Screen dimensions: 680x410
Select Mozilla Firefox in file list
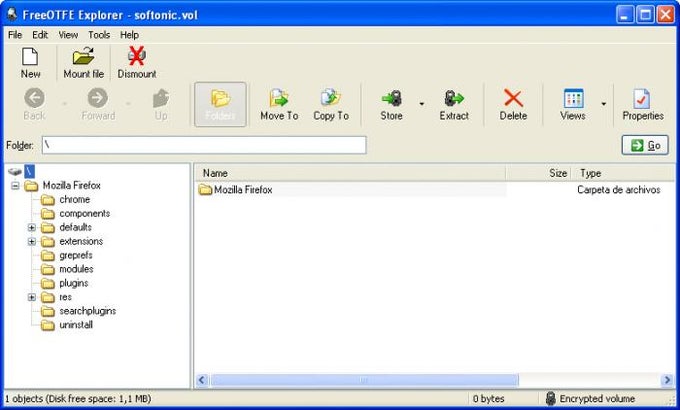(x=243, y=190)
